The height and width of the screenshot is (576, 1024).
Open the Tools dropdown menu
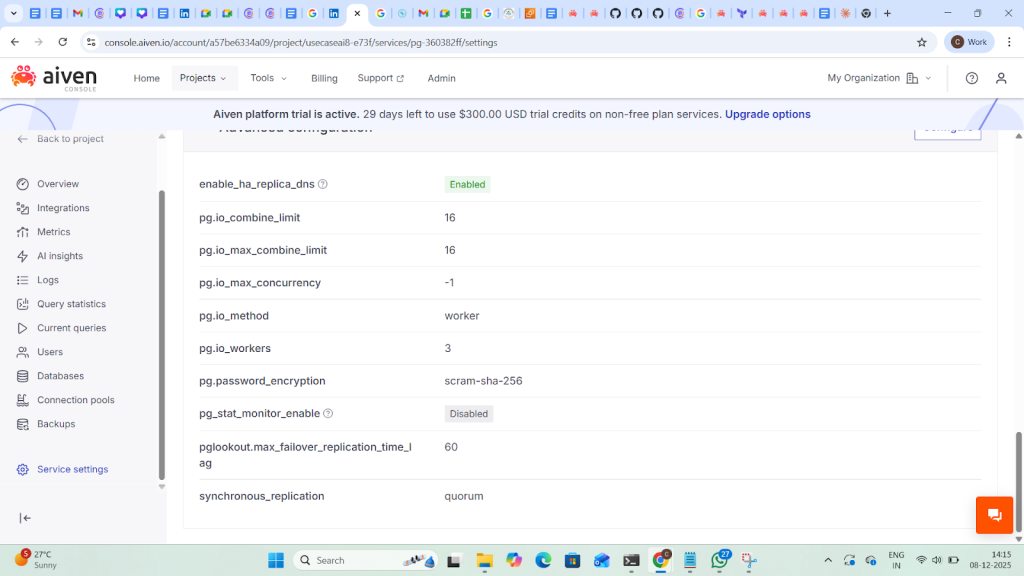pos(268,78)
